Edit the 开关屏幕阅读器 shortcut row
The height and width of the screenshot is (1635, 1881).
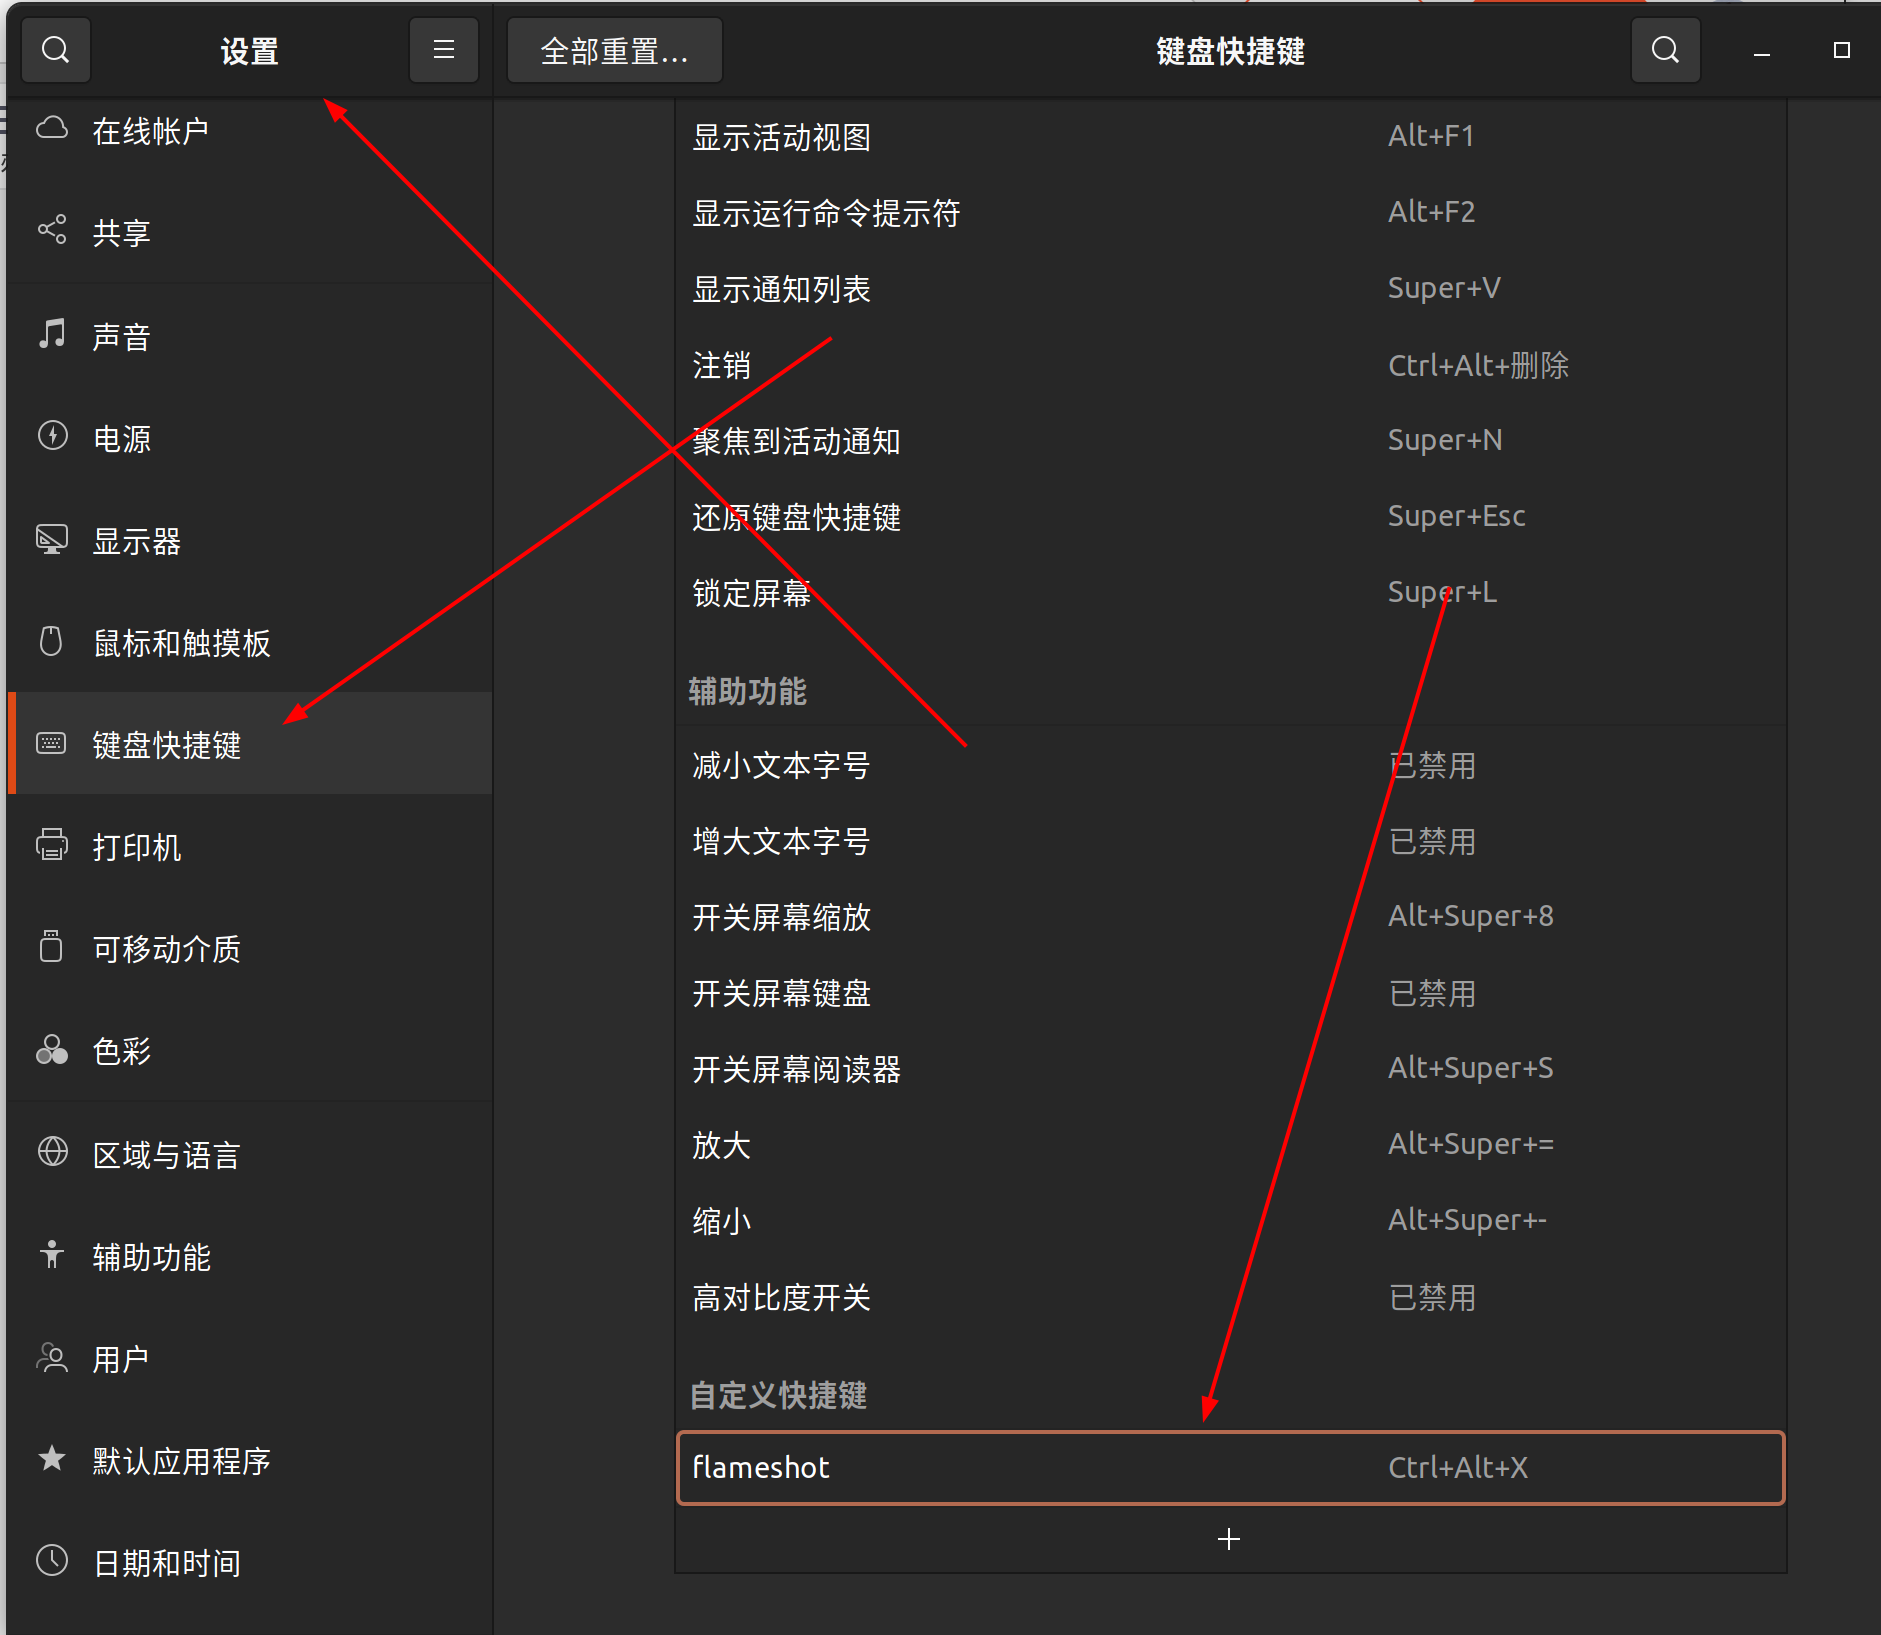[1231, 1069]
